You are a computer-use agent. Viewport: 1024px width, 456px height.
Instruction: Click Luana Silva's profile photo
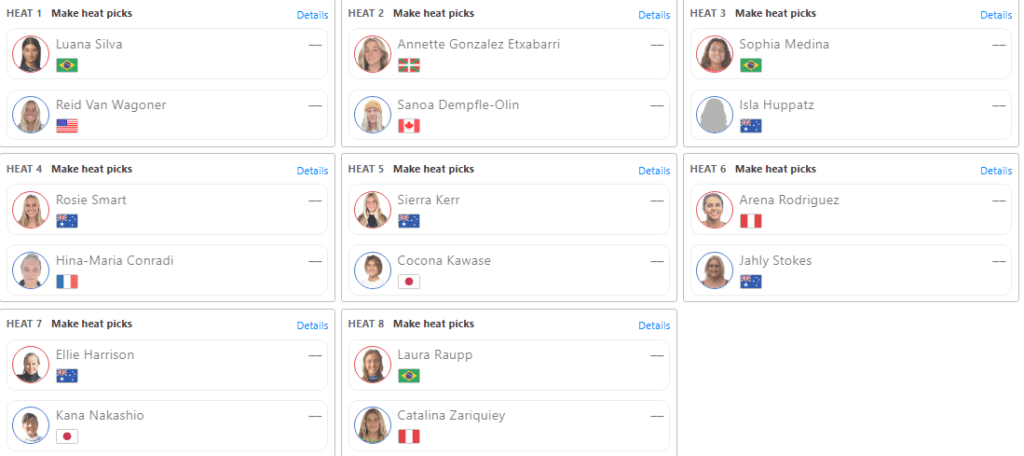(31, 54)
